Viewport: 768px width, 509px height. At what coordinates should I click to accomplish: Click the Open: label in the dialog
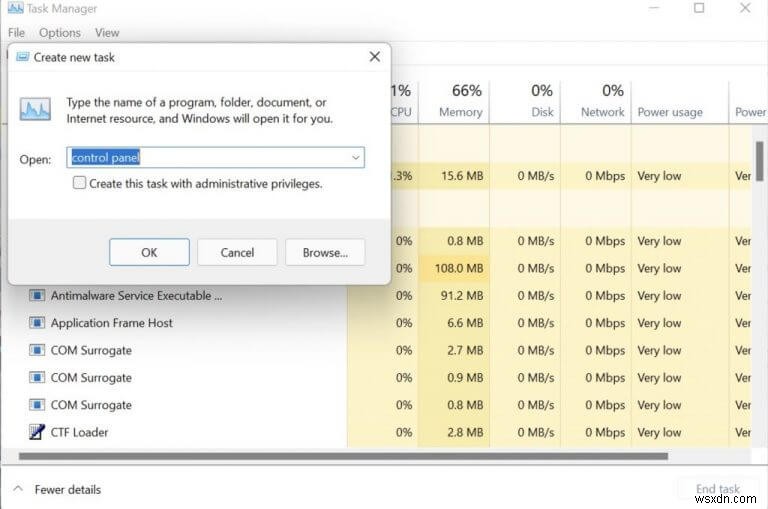(35, 160)
